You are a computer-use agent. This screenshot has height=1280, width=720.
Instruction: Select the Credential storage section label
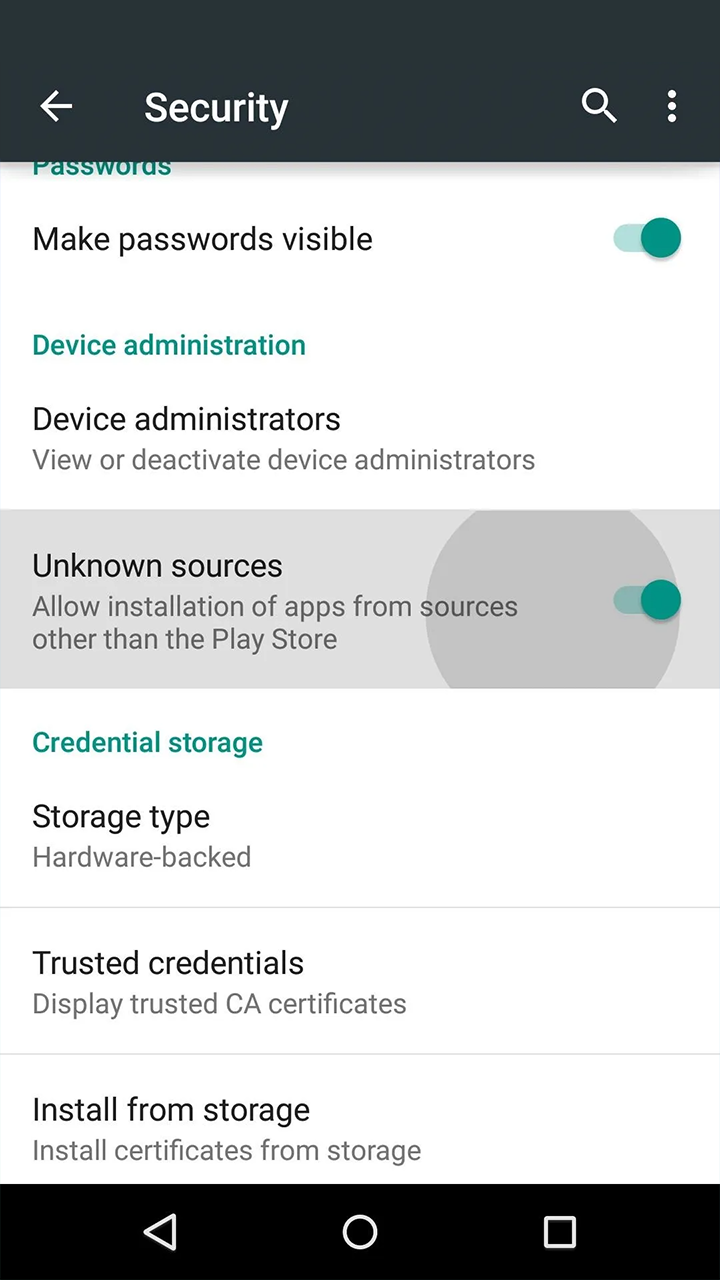147,742
